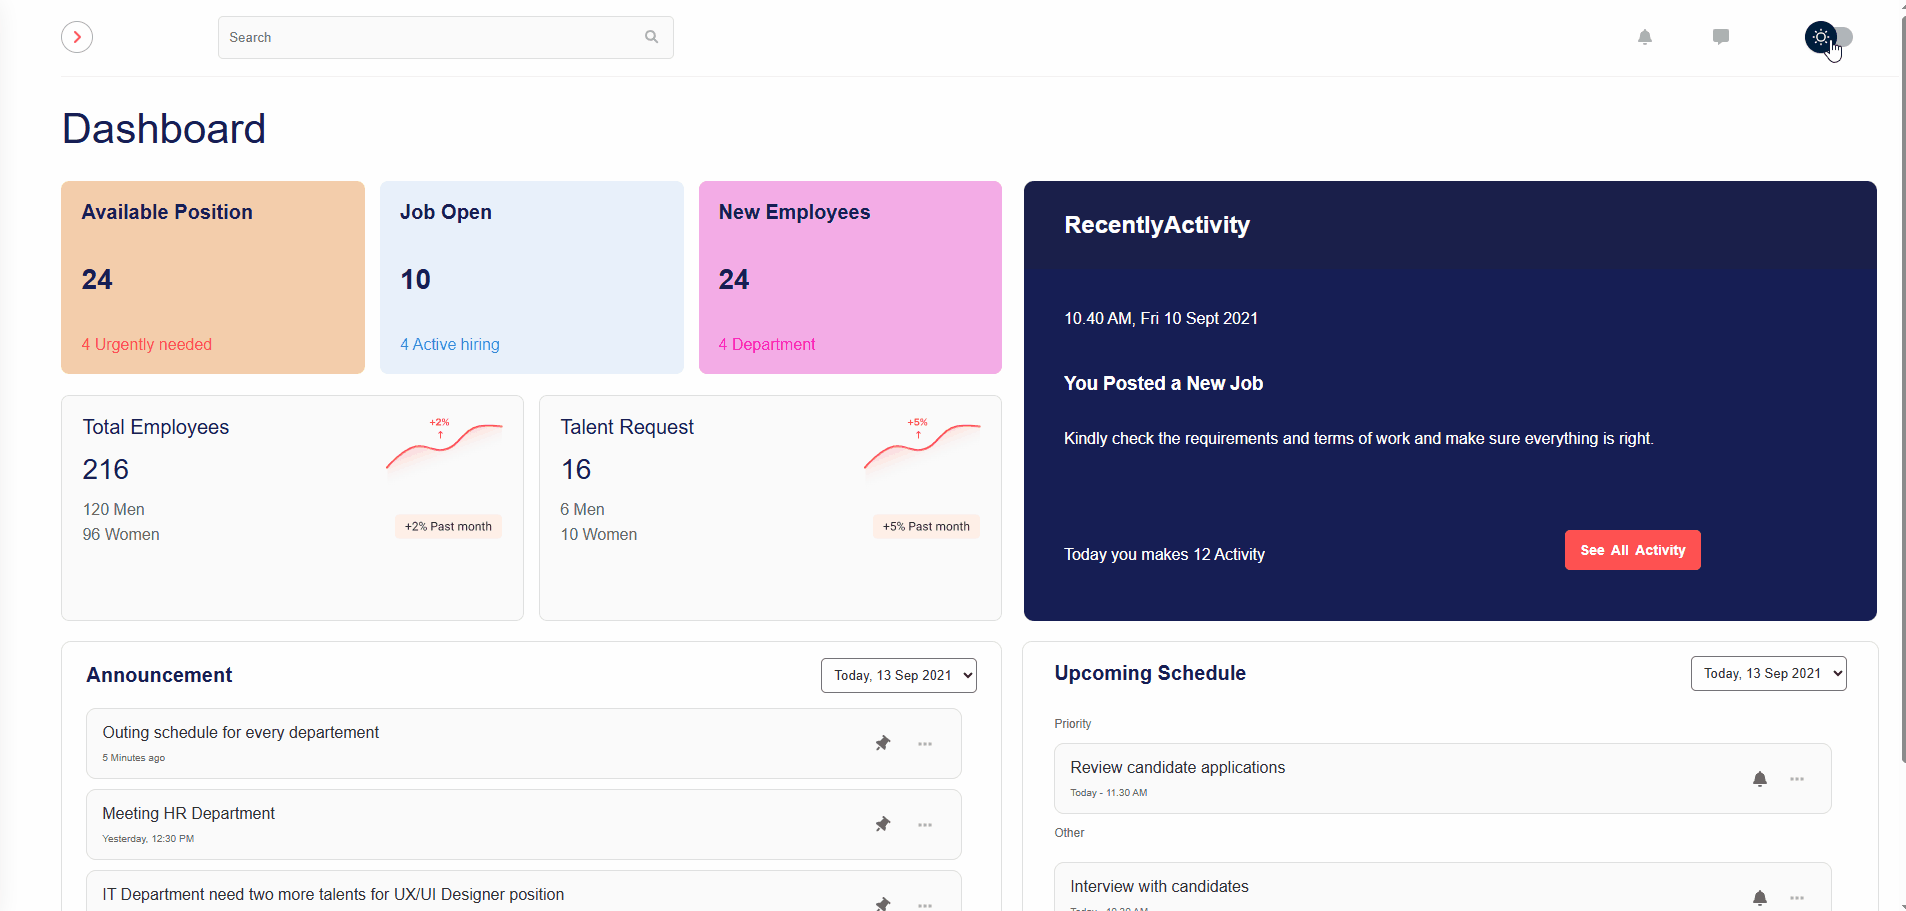Focus the Search input field
Screen dimensions: 1906x911
point(445,37)
